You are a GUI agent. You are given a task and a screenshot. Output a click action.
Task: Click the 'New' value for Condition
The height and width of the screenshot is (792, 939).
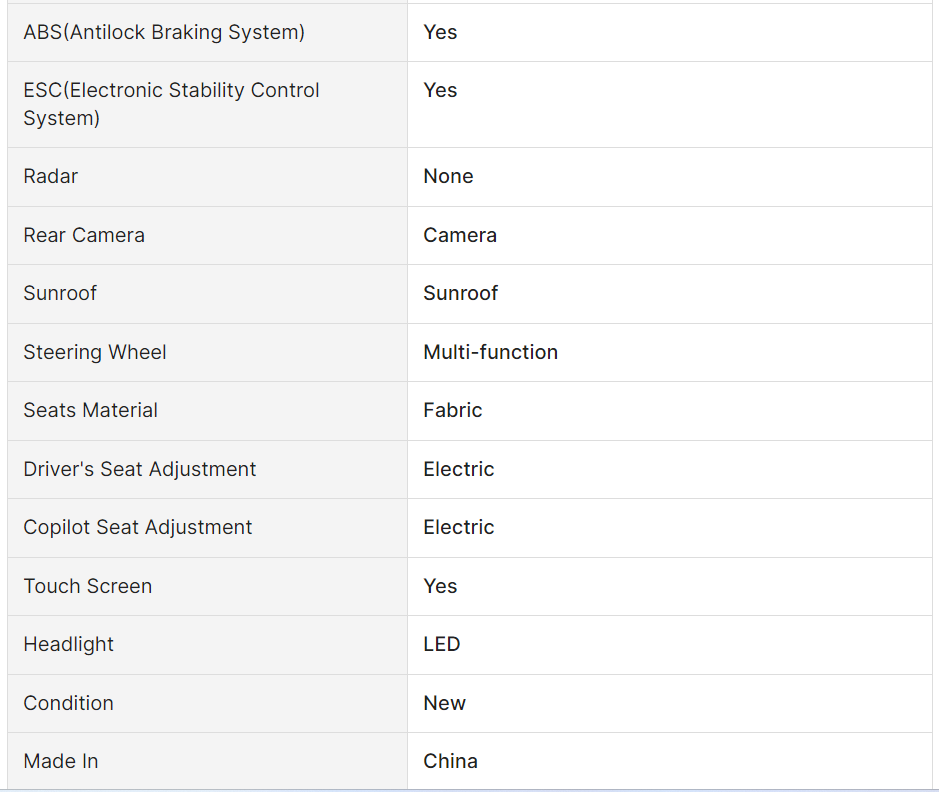click(444, 703)
